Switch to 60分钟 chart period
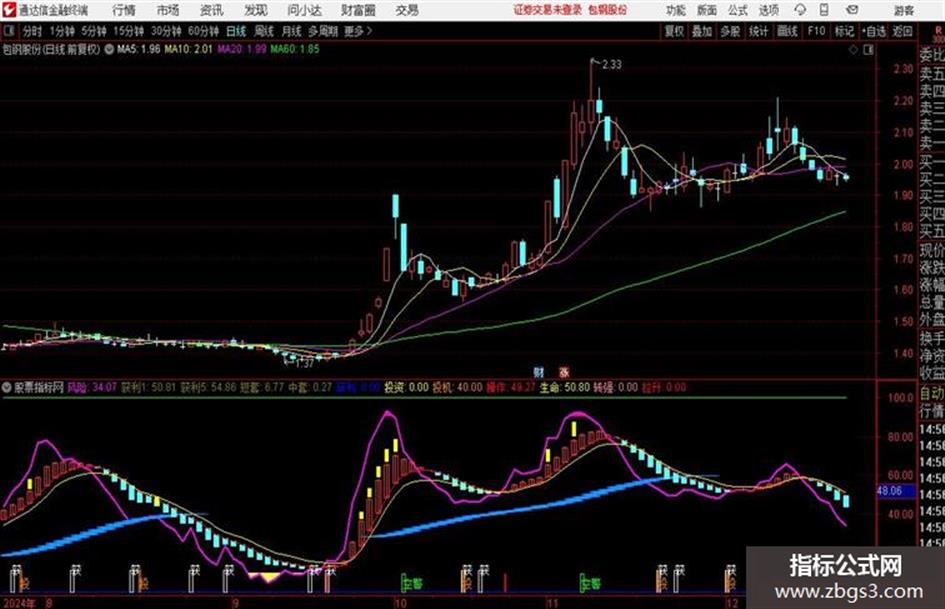This screenshot has width=945, height=609. point(203,31)
